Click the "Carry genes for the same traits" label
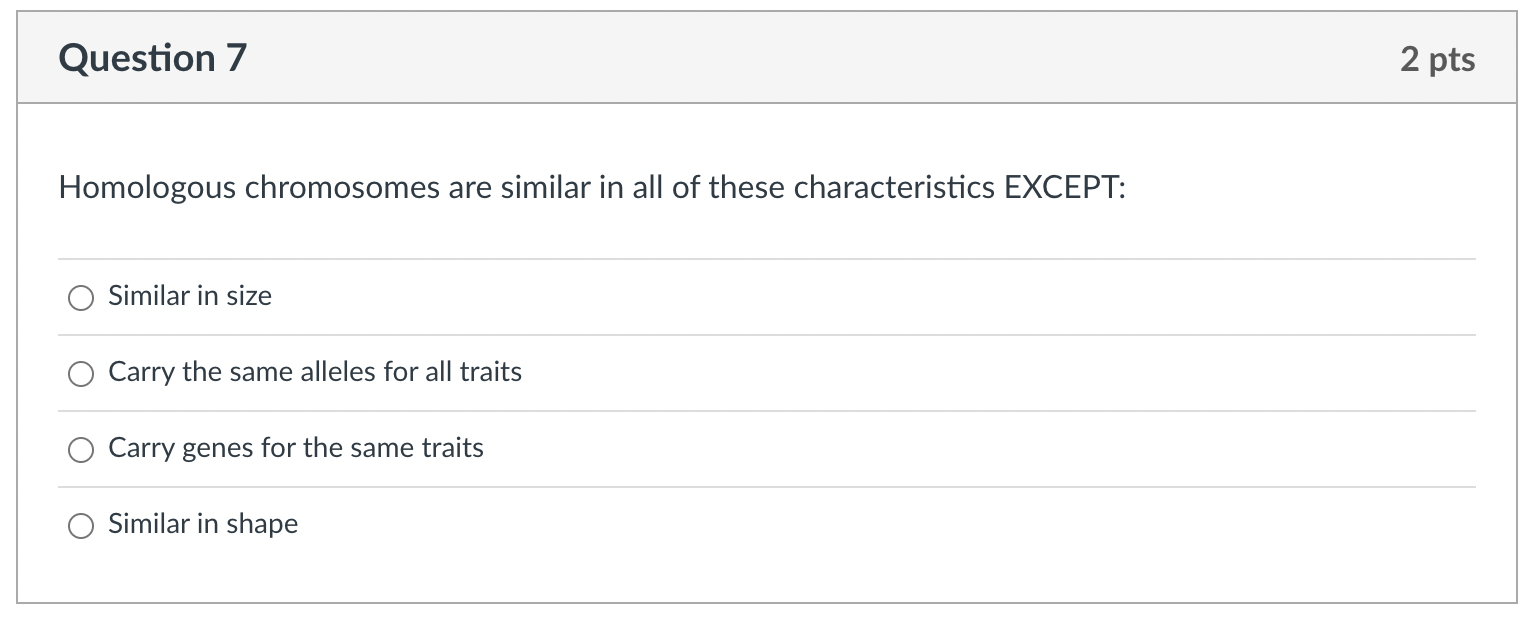This screenshot has height=620, width=1534. (x=296, y=448)
